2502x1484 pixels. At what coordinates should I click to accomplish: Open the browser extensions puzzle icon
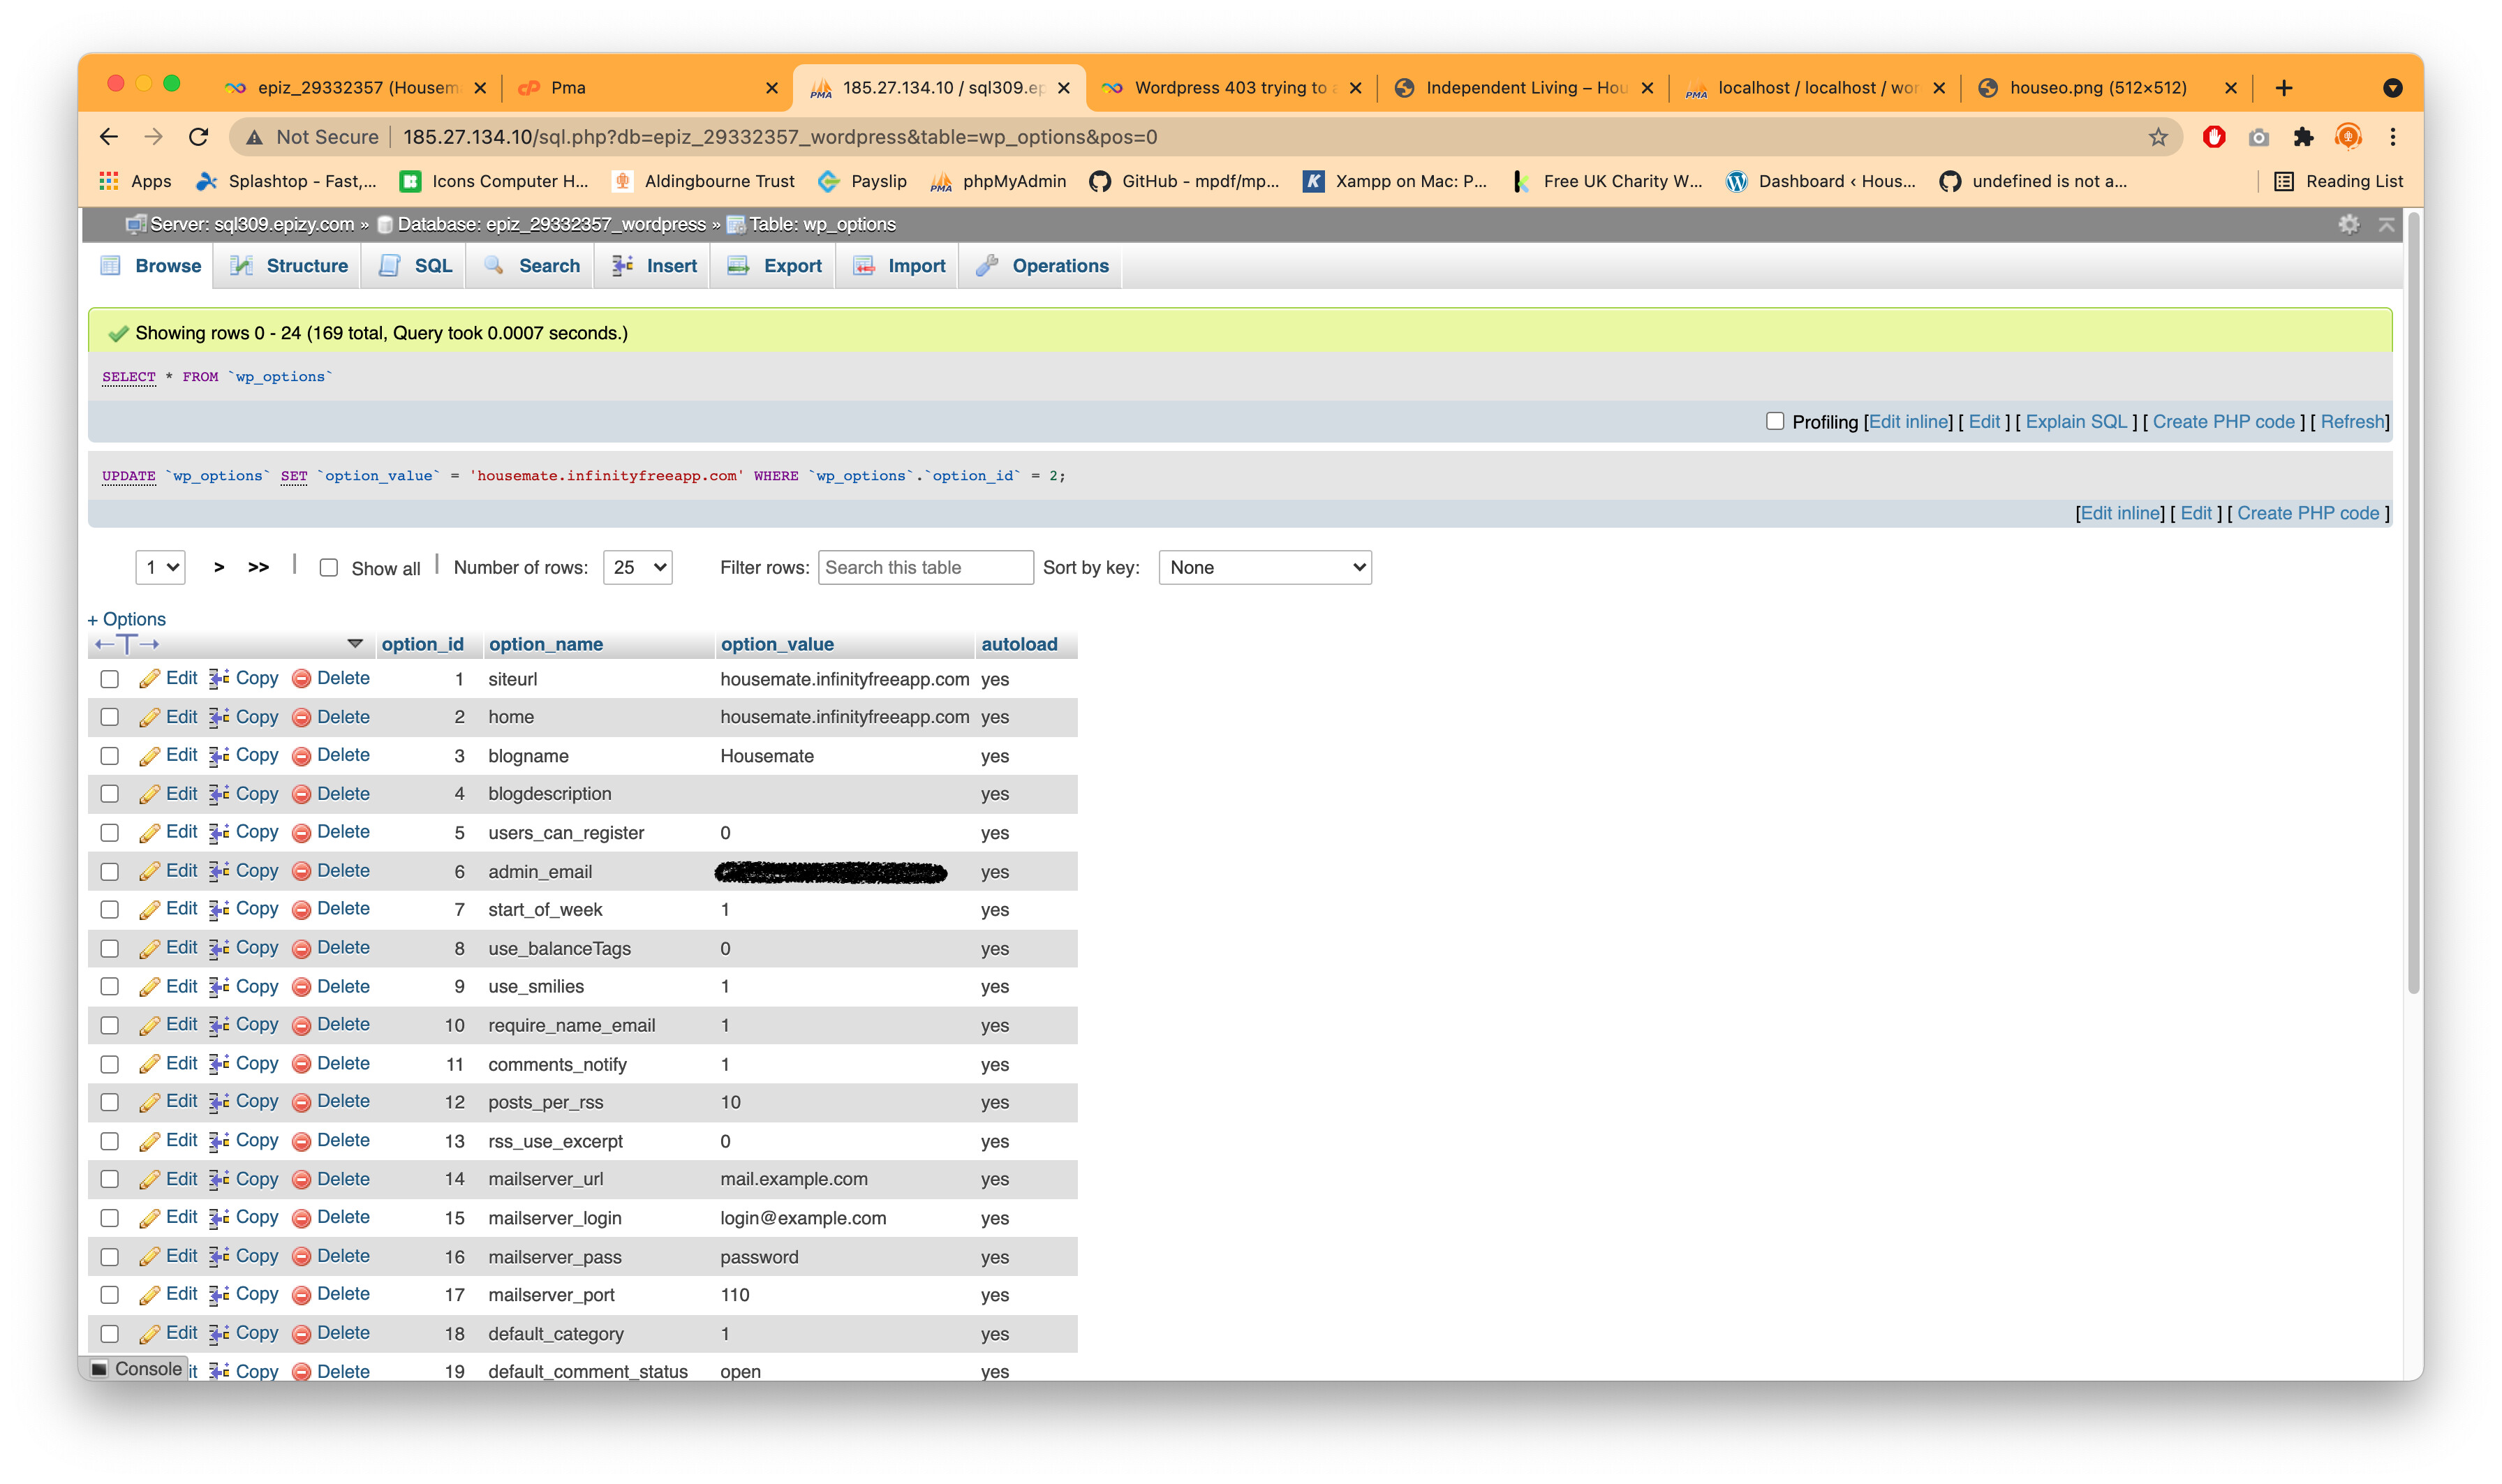[x=2303, y=137]
